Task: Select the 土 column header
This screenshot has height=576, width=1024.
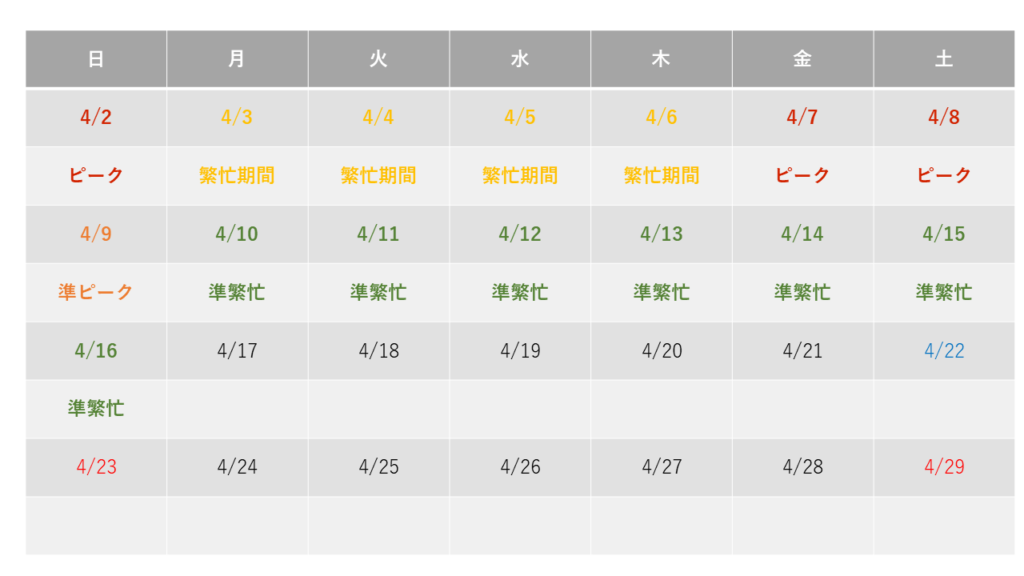Action: (944, 59)
